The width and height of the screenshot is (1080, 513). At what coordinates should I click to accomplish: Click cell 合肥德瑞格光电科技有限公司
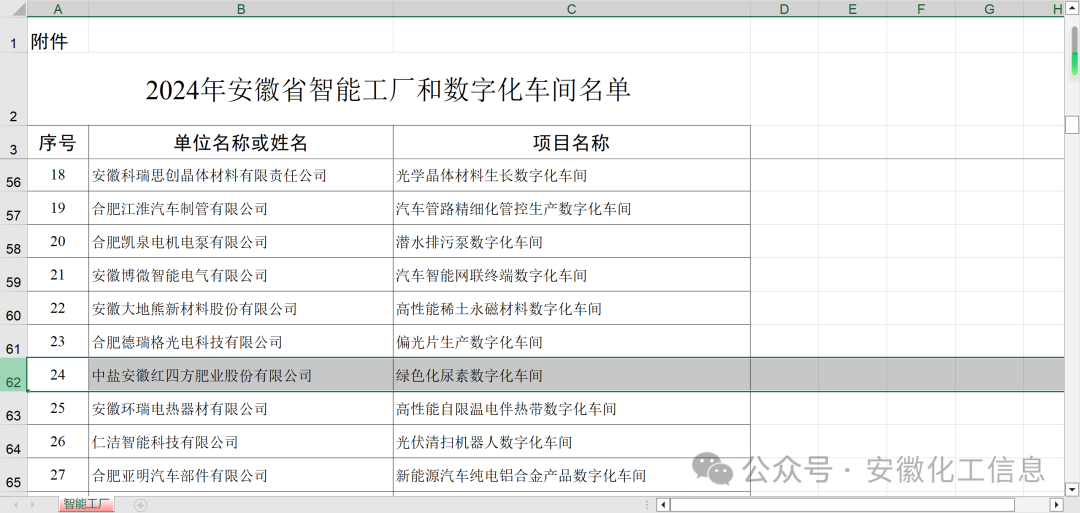pyautogui.click(x=241, y=342)
